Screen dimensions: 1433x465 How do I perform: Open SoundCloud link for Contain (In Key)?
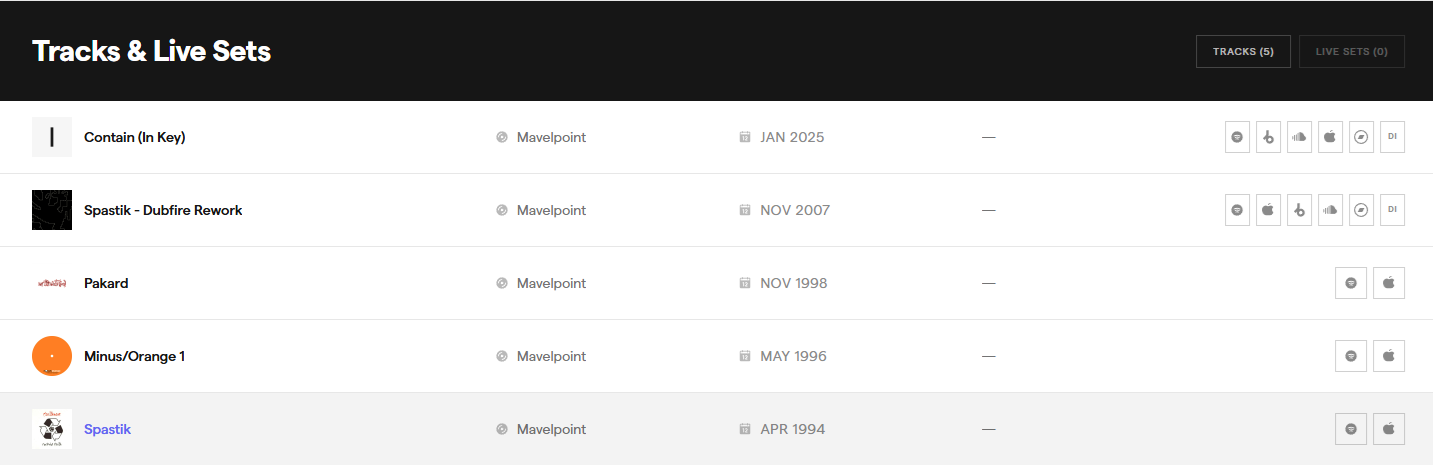tap(1299, 137)
